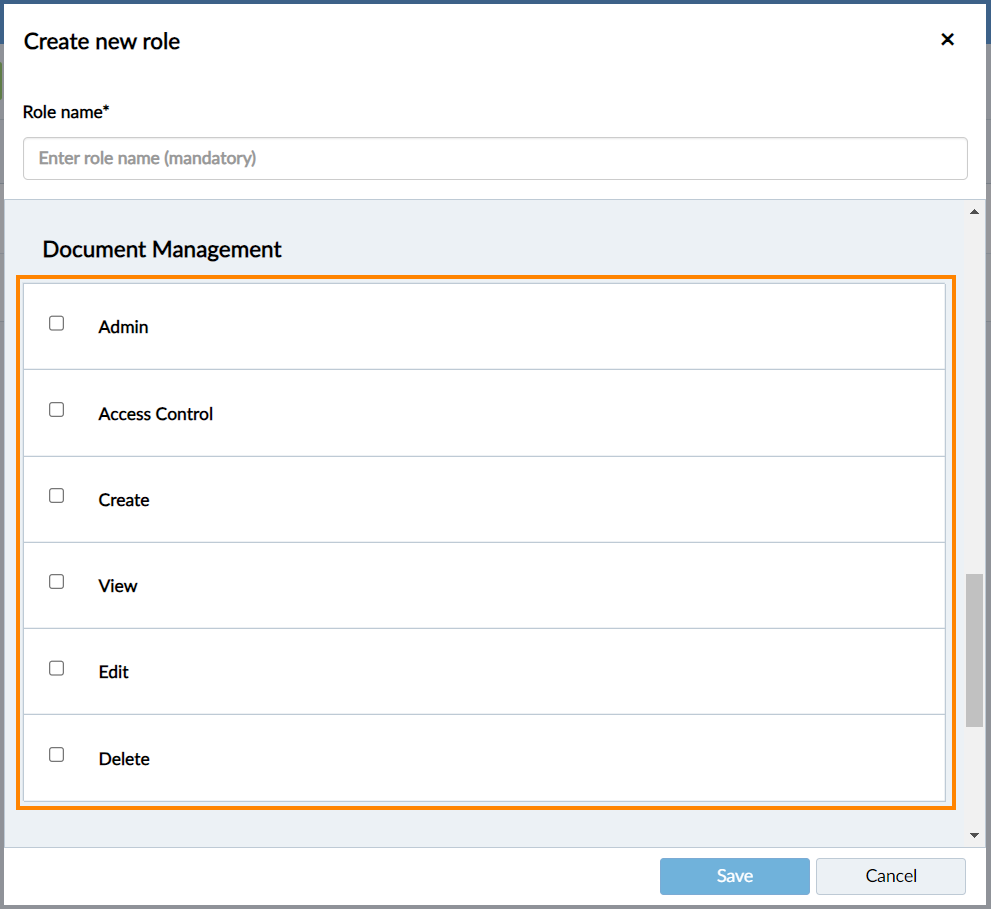
Task: Click the Document Management section header
Action: coord(161,249)
